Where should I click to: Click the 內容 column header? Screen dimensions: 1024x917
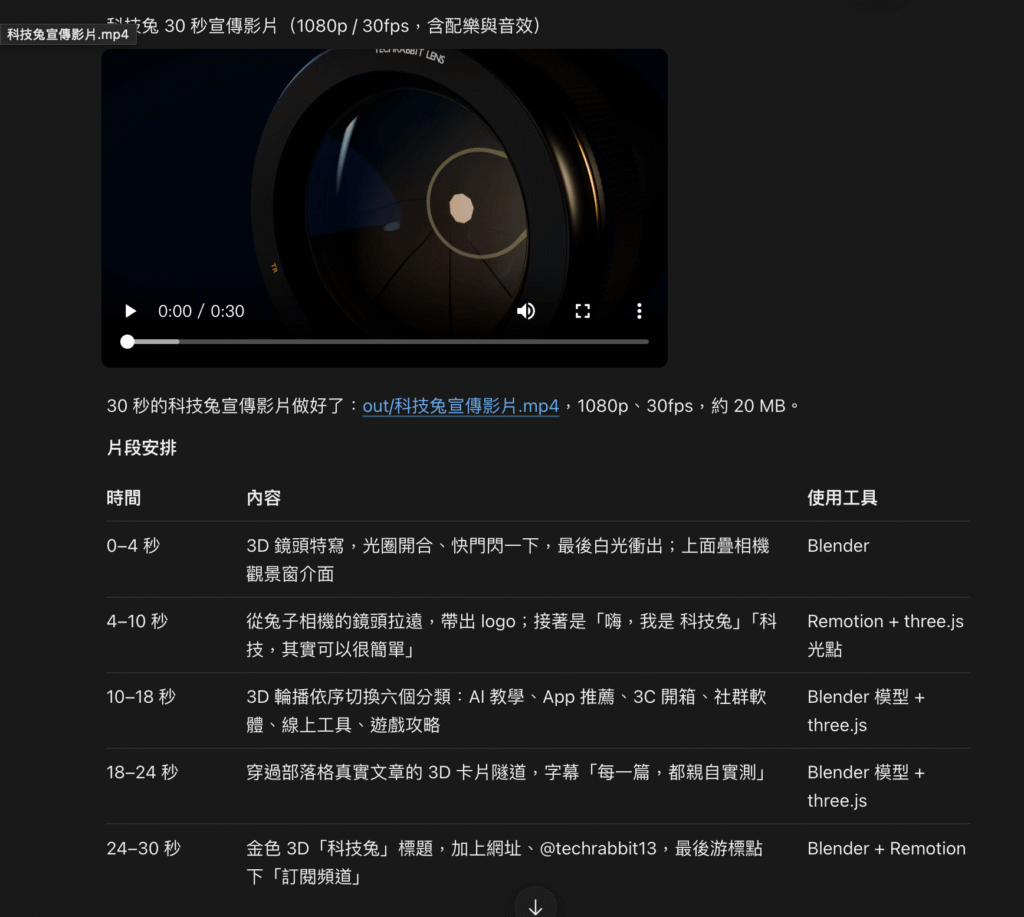click(264, 498)
